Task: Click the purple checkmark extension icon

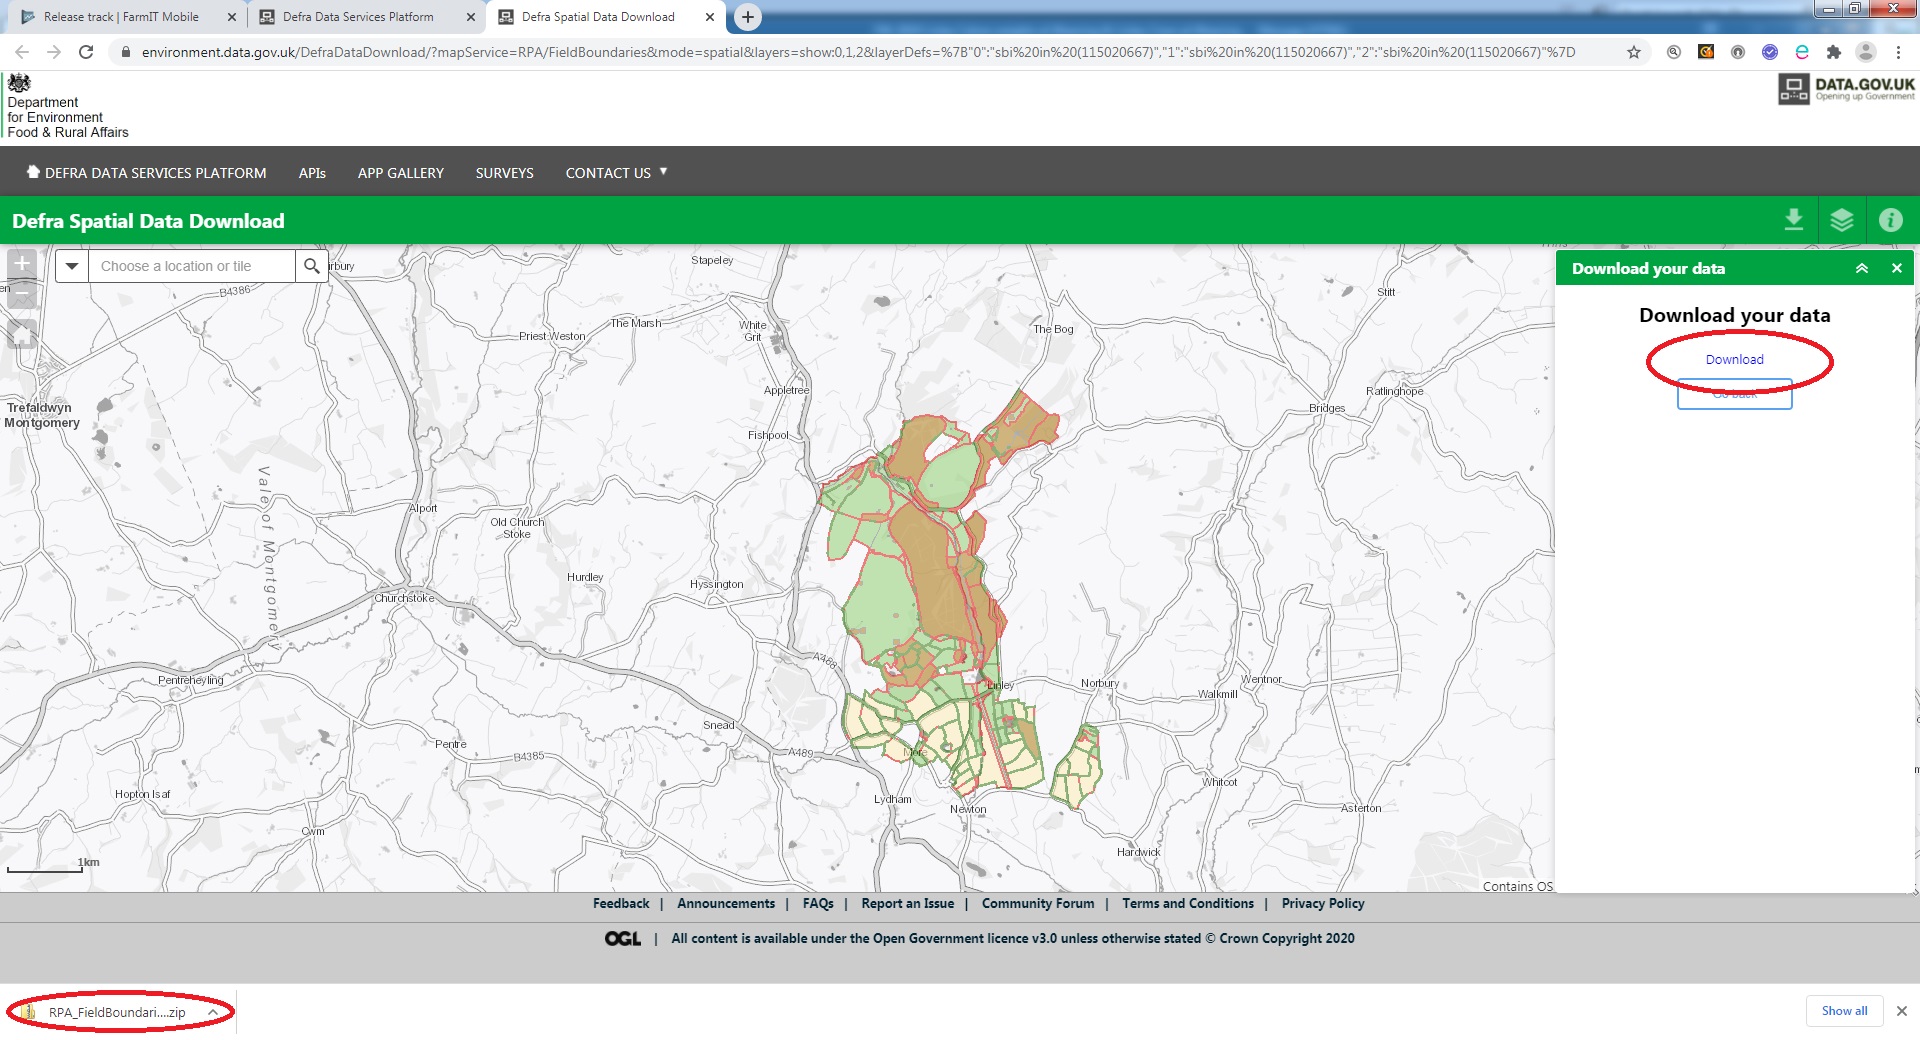Action: pos(1770,52)
